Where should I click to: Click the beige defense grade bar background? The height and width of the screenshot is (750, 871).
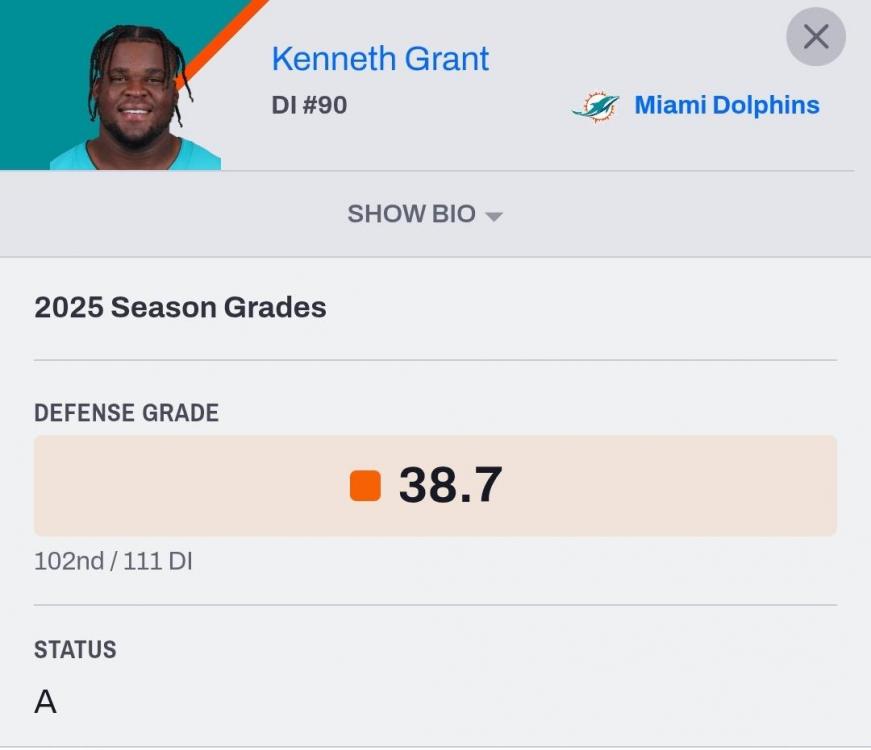(x=650, y=486)
